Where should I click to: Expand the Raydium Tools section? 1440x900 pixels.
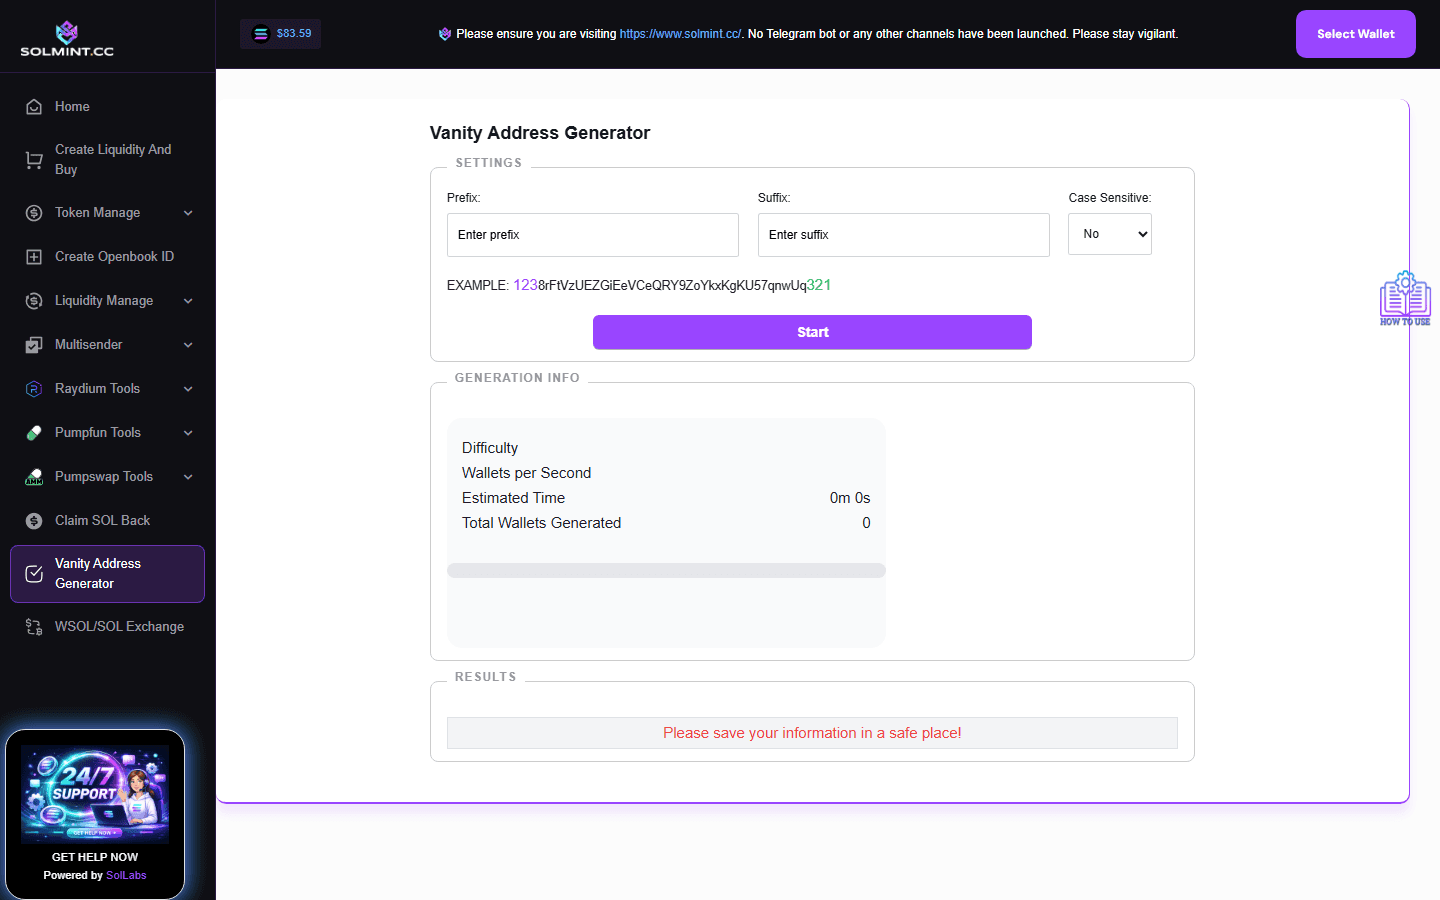pyautogui.click(x=188, y=388)
